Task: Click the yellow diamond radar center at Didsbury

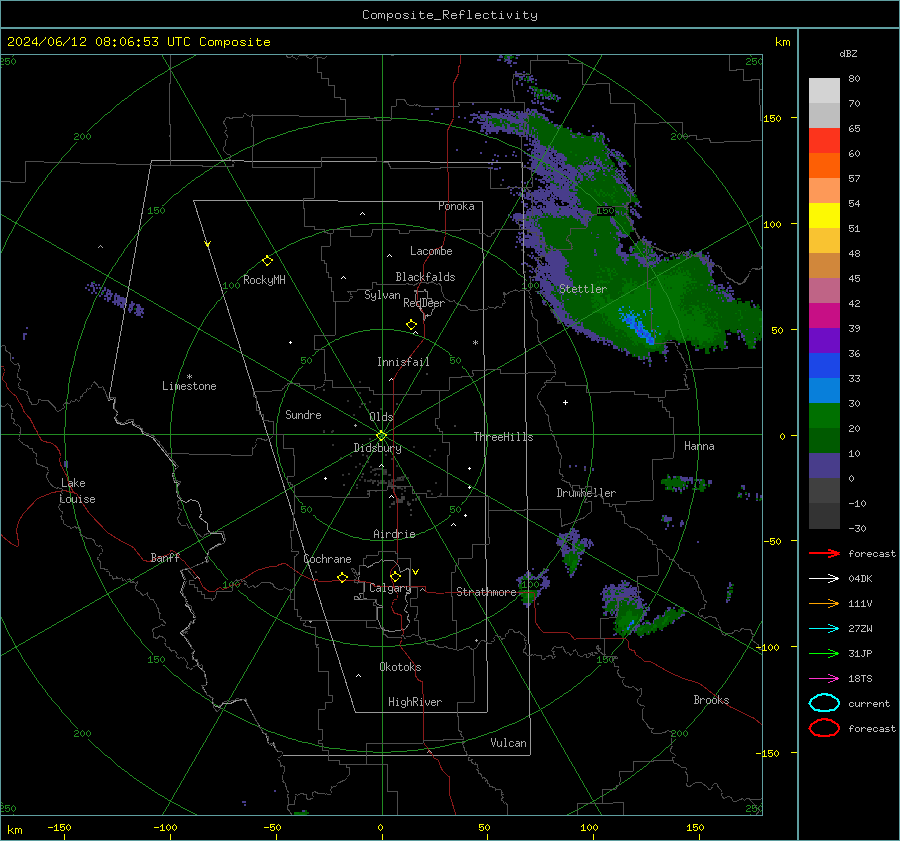Action: 381,436
